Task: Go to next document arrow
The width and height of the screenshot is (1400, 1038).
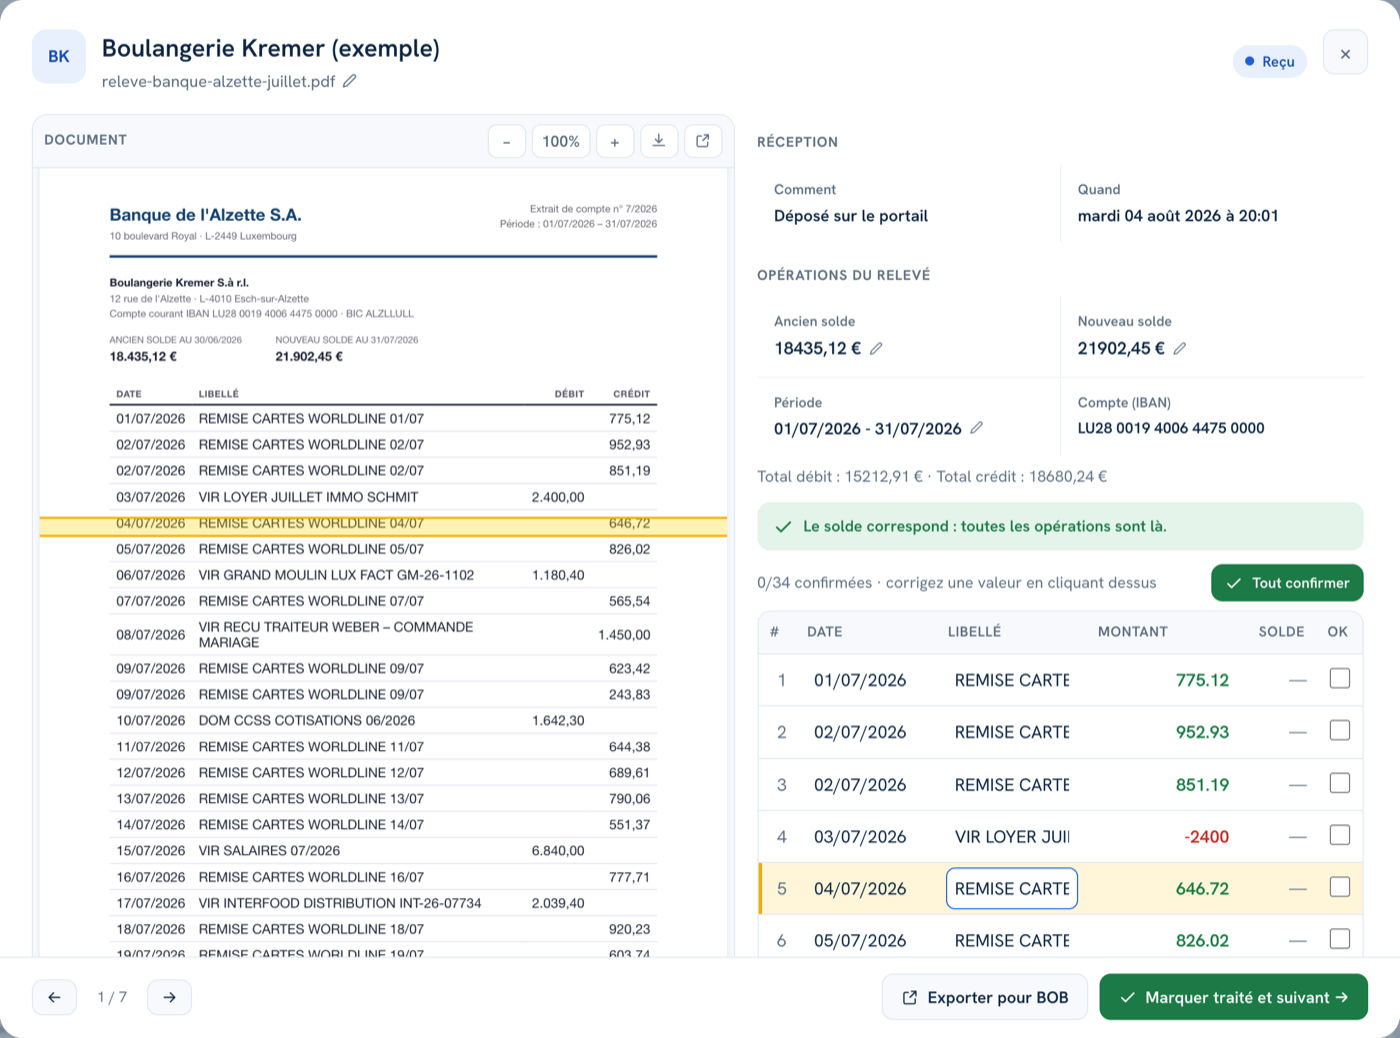Action: click(x=169, y=997)
